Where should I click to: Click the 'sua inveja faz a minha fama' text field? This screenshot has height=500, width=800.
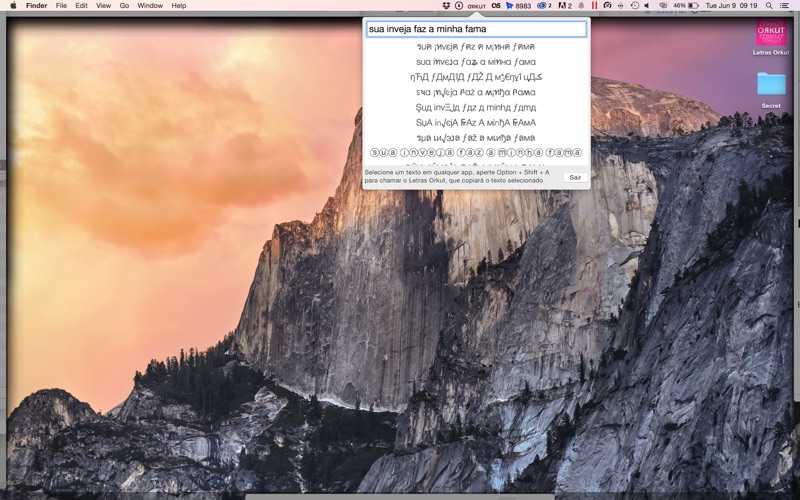click(x=476, y=29)
